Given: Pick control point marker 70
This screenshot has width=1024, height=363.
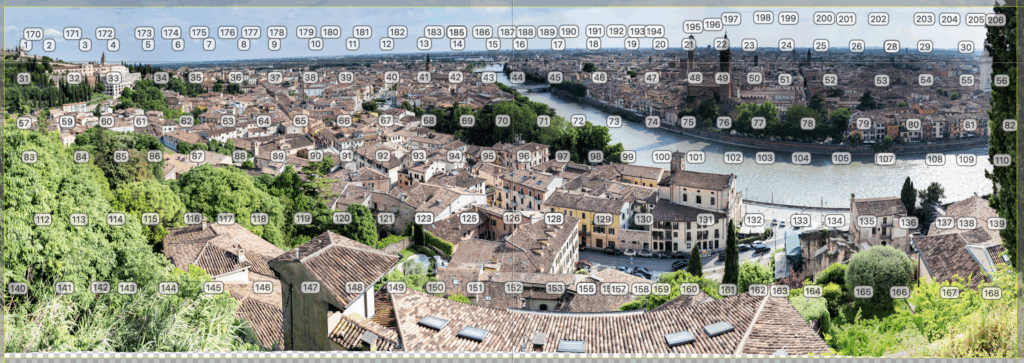Looking at the screenshot, I should tap(502, 121).
